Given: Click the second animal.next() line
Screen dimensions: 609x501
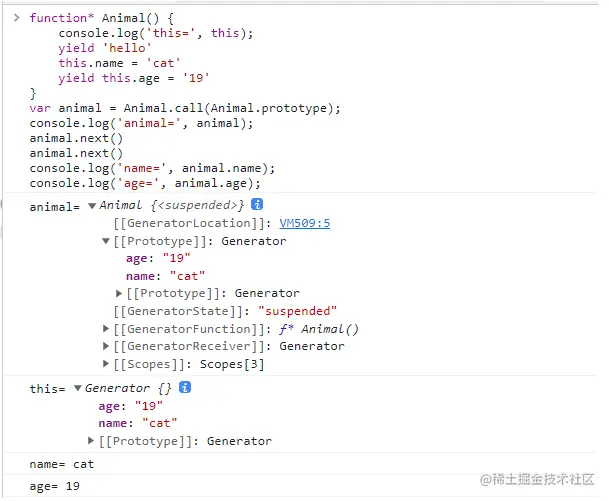Looking at the screenshot, I should point(76,153).
